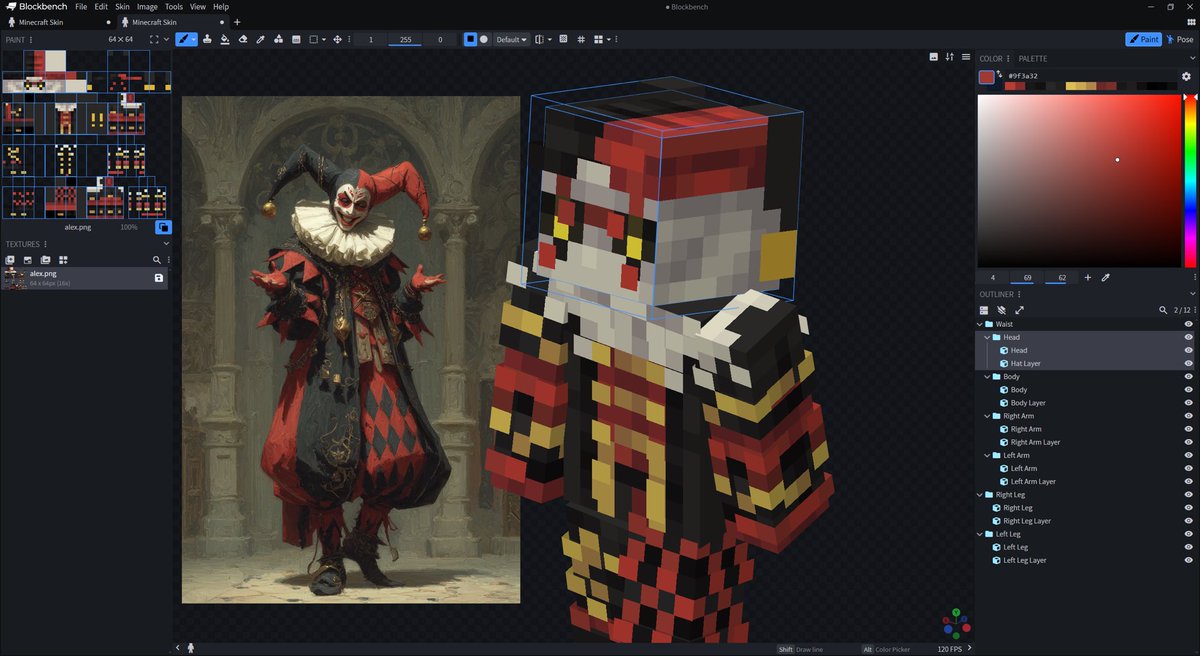Click the main color swatch #9f3a32
The width and height of the screenshot is (1200, 656).
click(987, 76)
